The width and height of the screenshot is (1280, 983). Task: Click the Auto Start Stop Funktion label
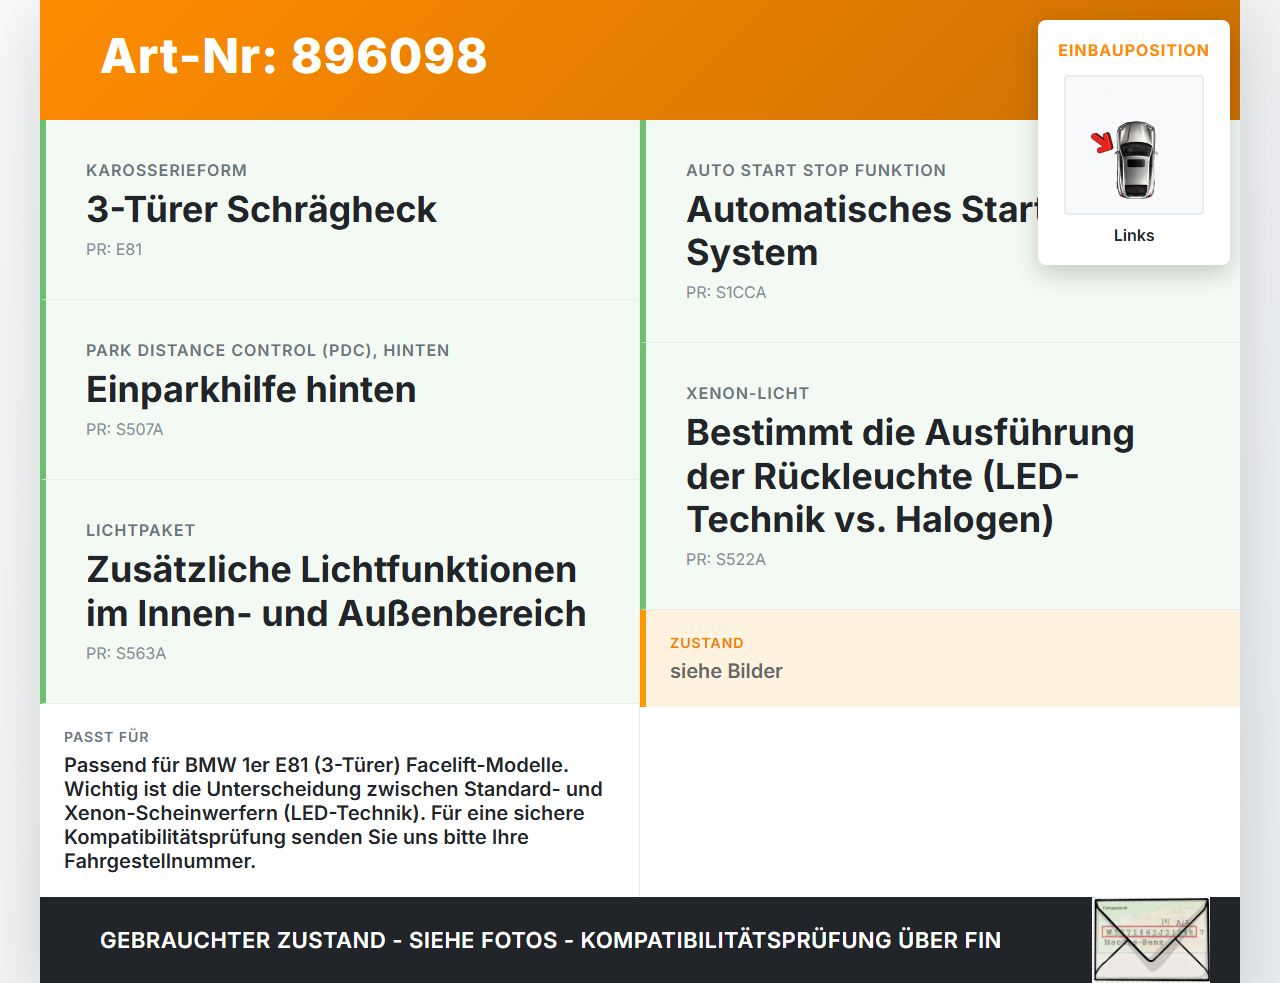pyautogui.click(x=816, y=170)
